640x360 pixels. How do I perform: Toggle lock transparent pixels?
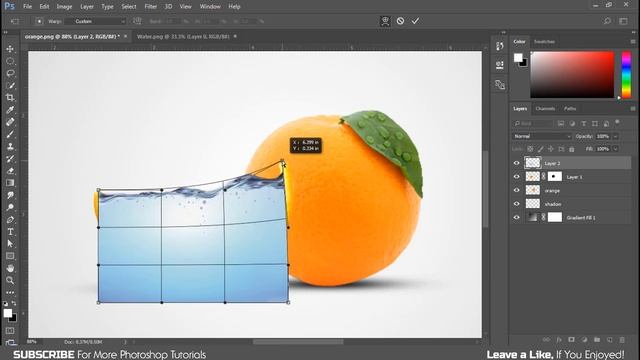point(530,149)
